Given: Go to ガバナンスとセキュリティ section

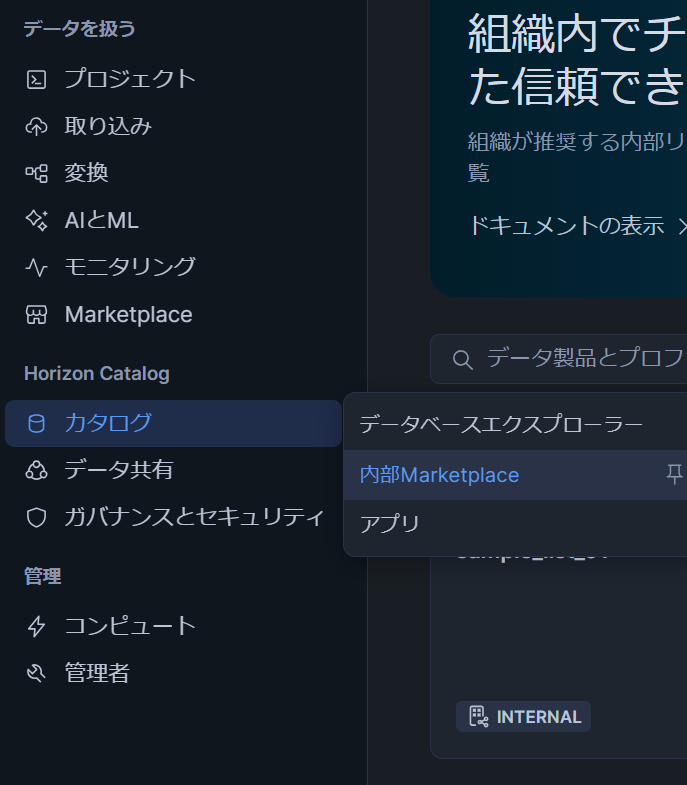Looking at the screenshot, I should click(194, 517).
